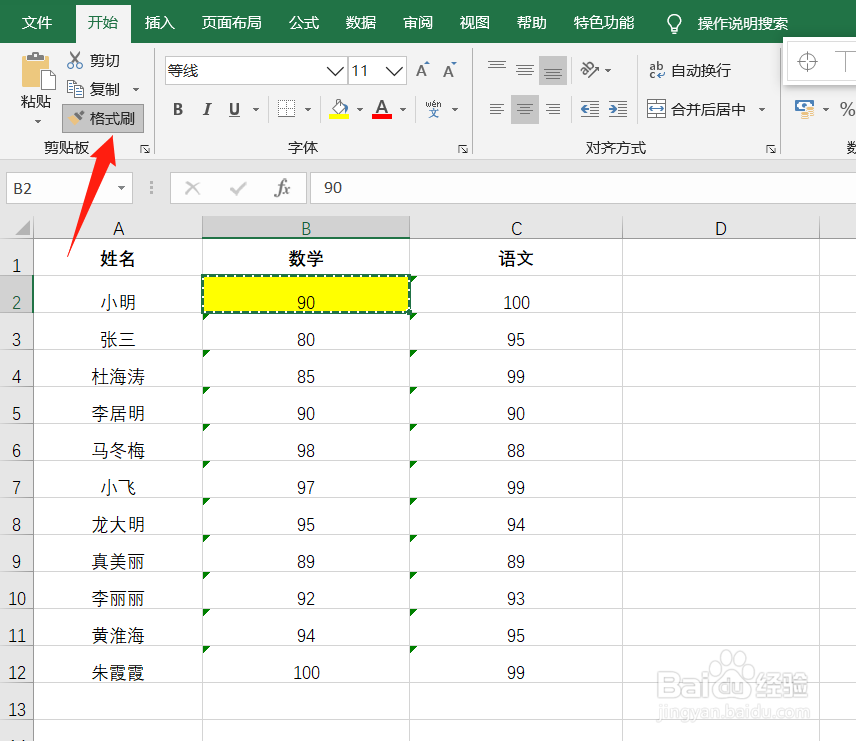Click the Copy button
The width and height of the screenshot is (856, 741).
[x=93, y=88]
